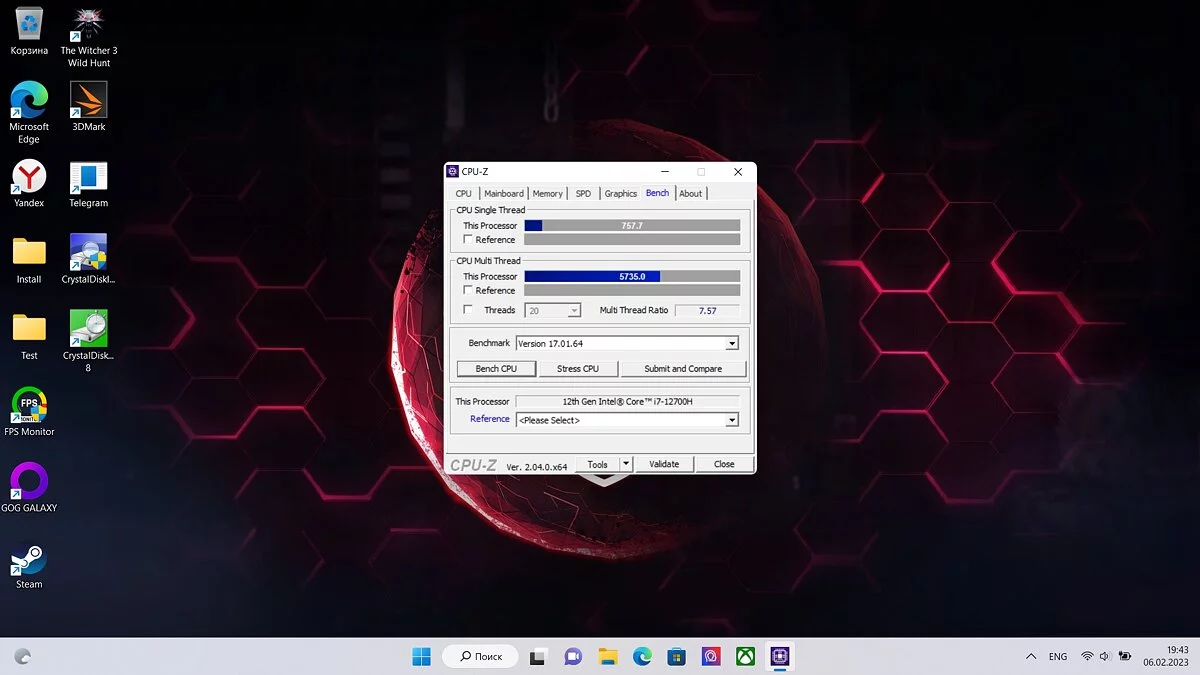Image resolution: width=1200 pixels, height=675 pixels.
Task: Open the Reference processor select dropdown
Action: coord(732,421)
